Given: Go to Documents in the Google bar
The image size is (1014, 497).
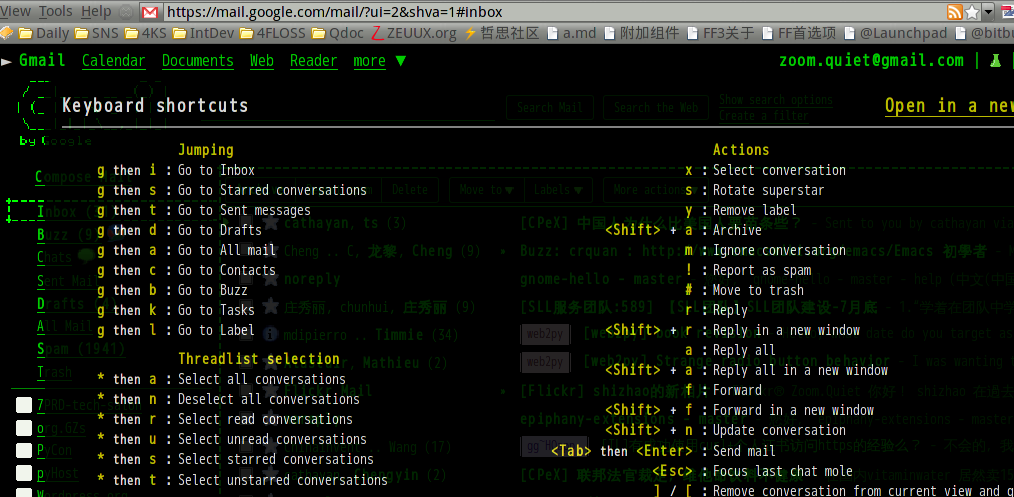Looking at the screenshot, I should pos(198,61).
